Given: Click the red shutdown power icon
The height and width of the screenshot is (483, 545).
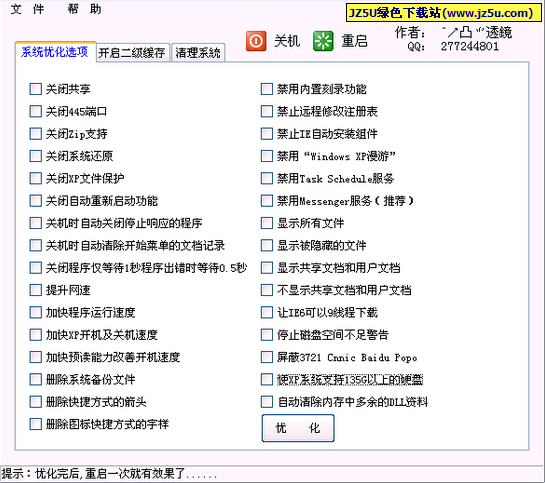Looking at the screenshot, I should pyautogui.click(x=256, y=41).
